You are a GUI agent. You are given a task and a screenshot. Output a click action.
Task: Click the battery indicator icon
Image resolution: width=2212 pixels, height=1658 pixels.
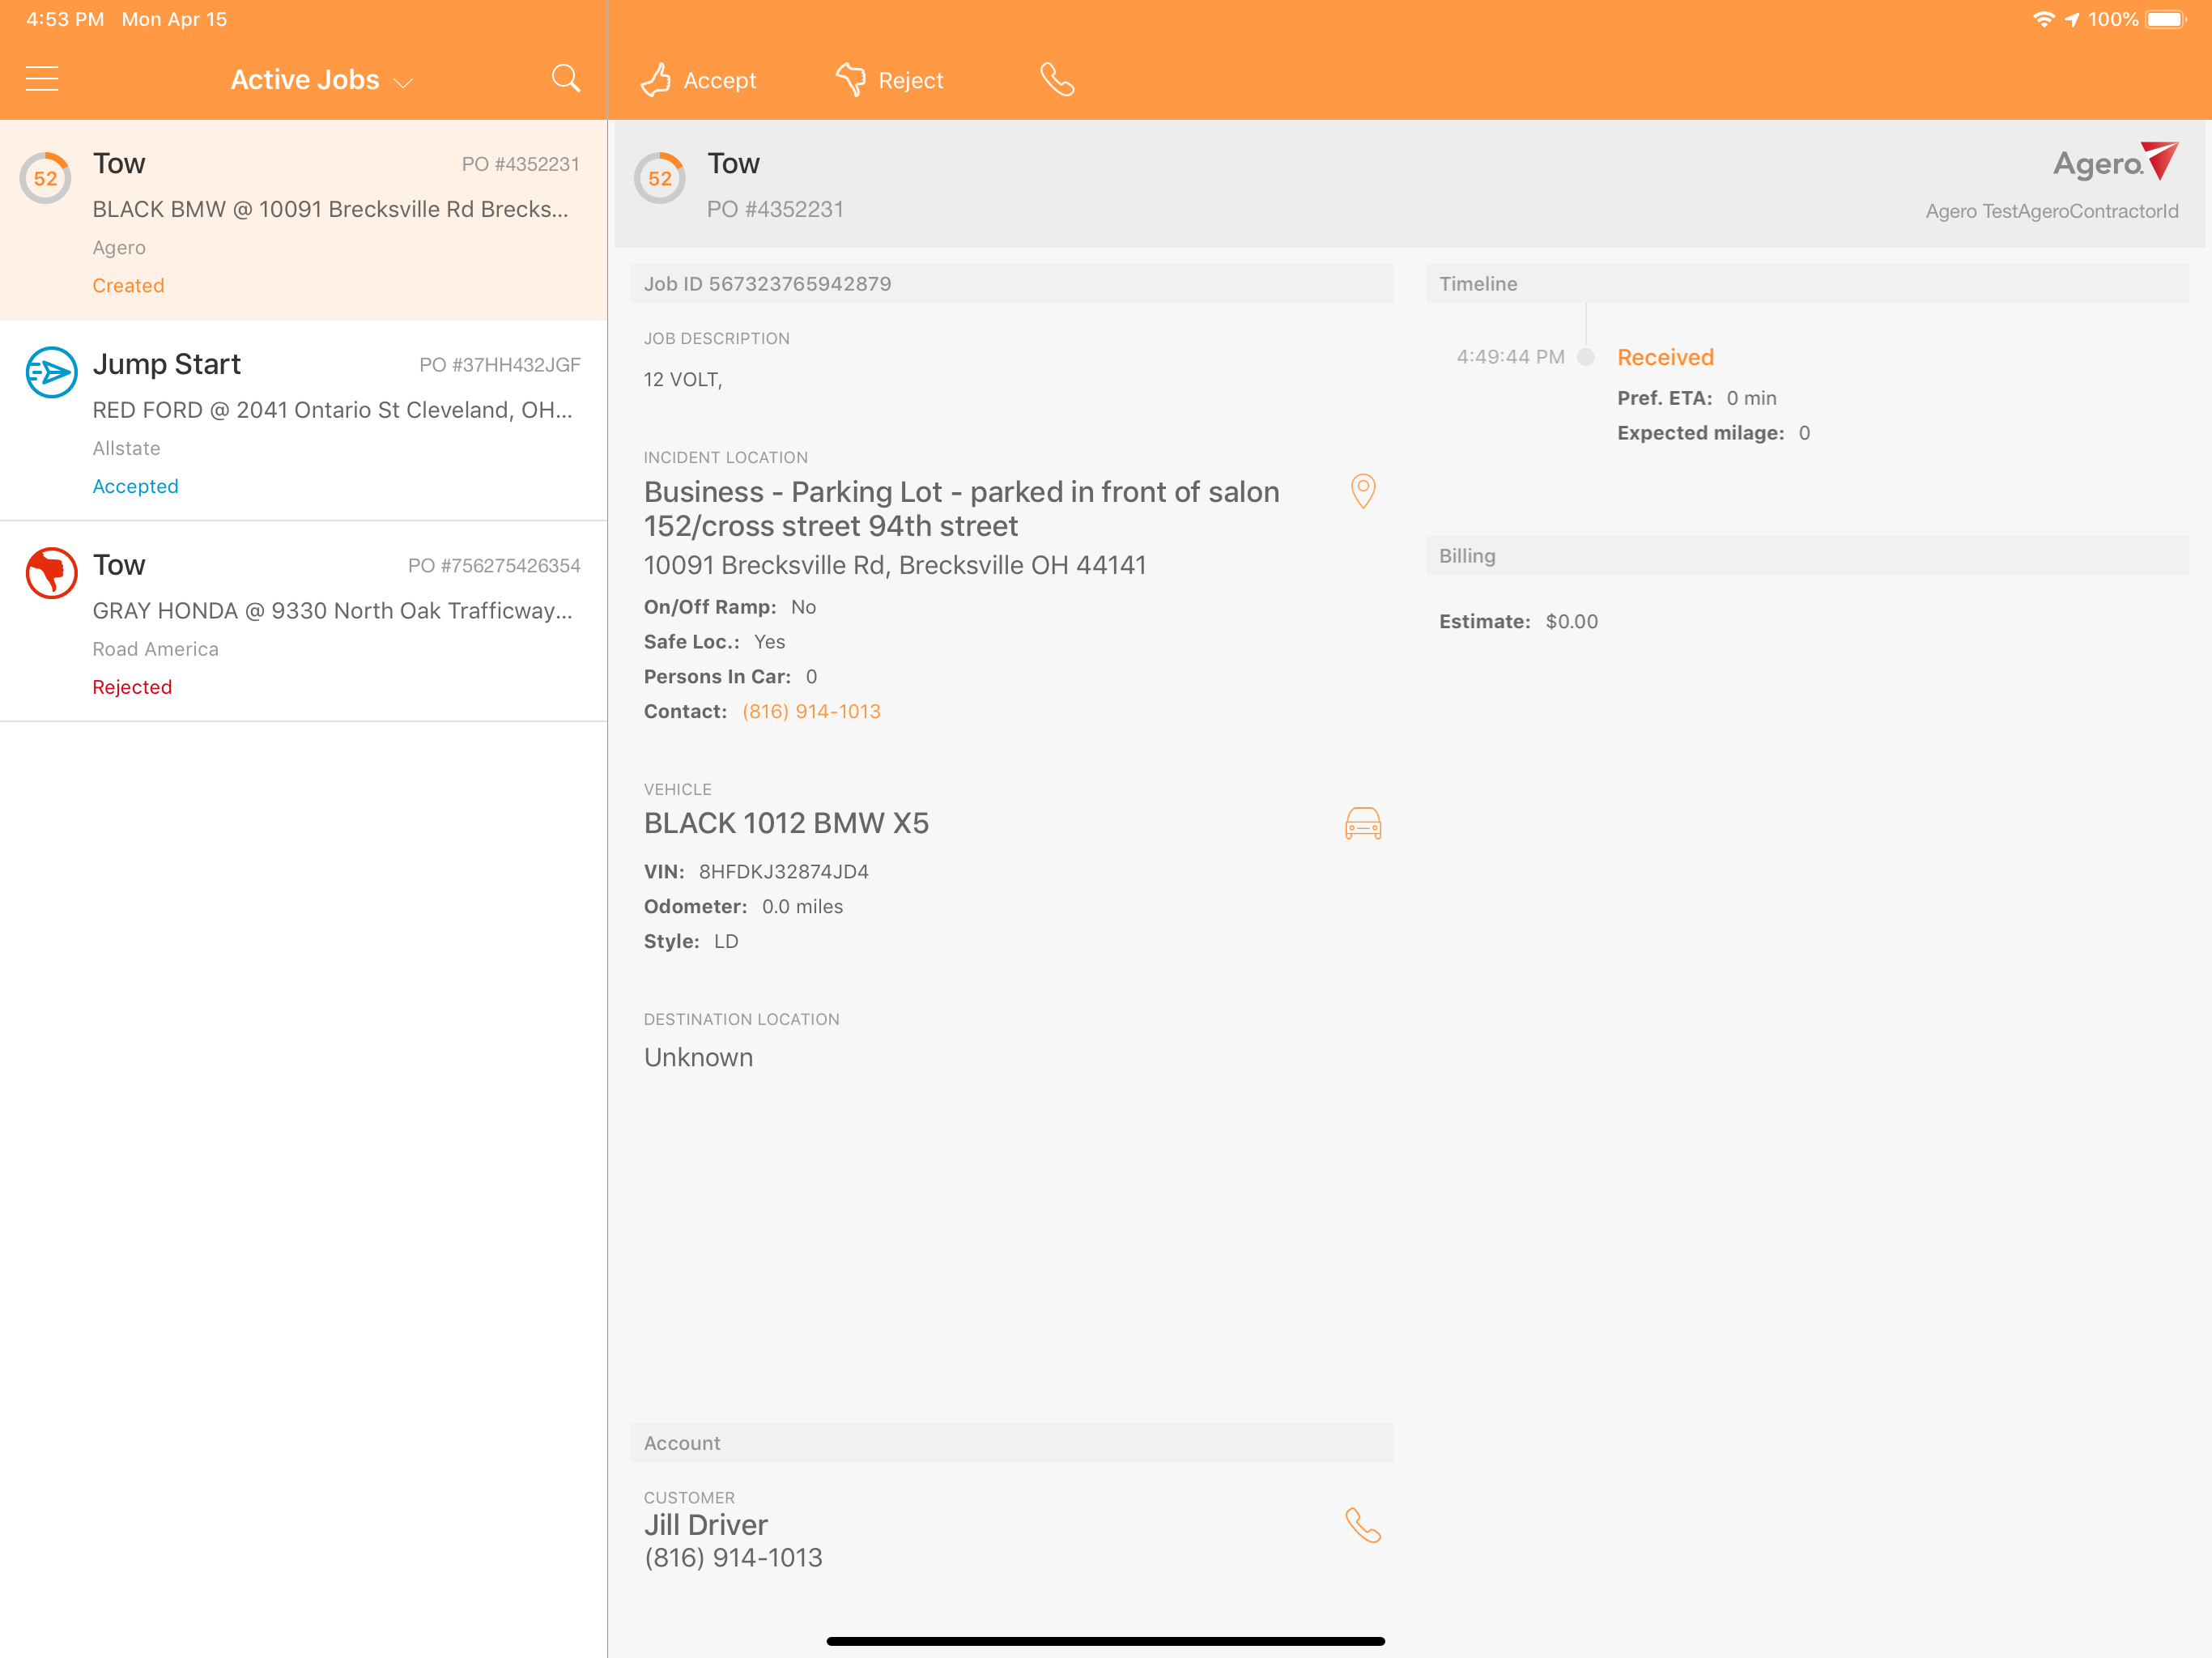2166,20
